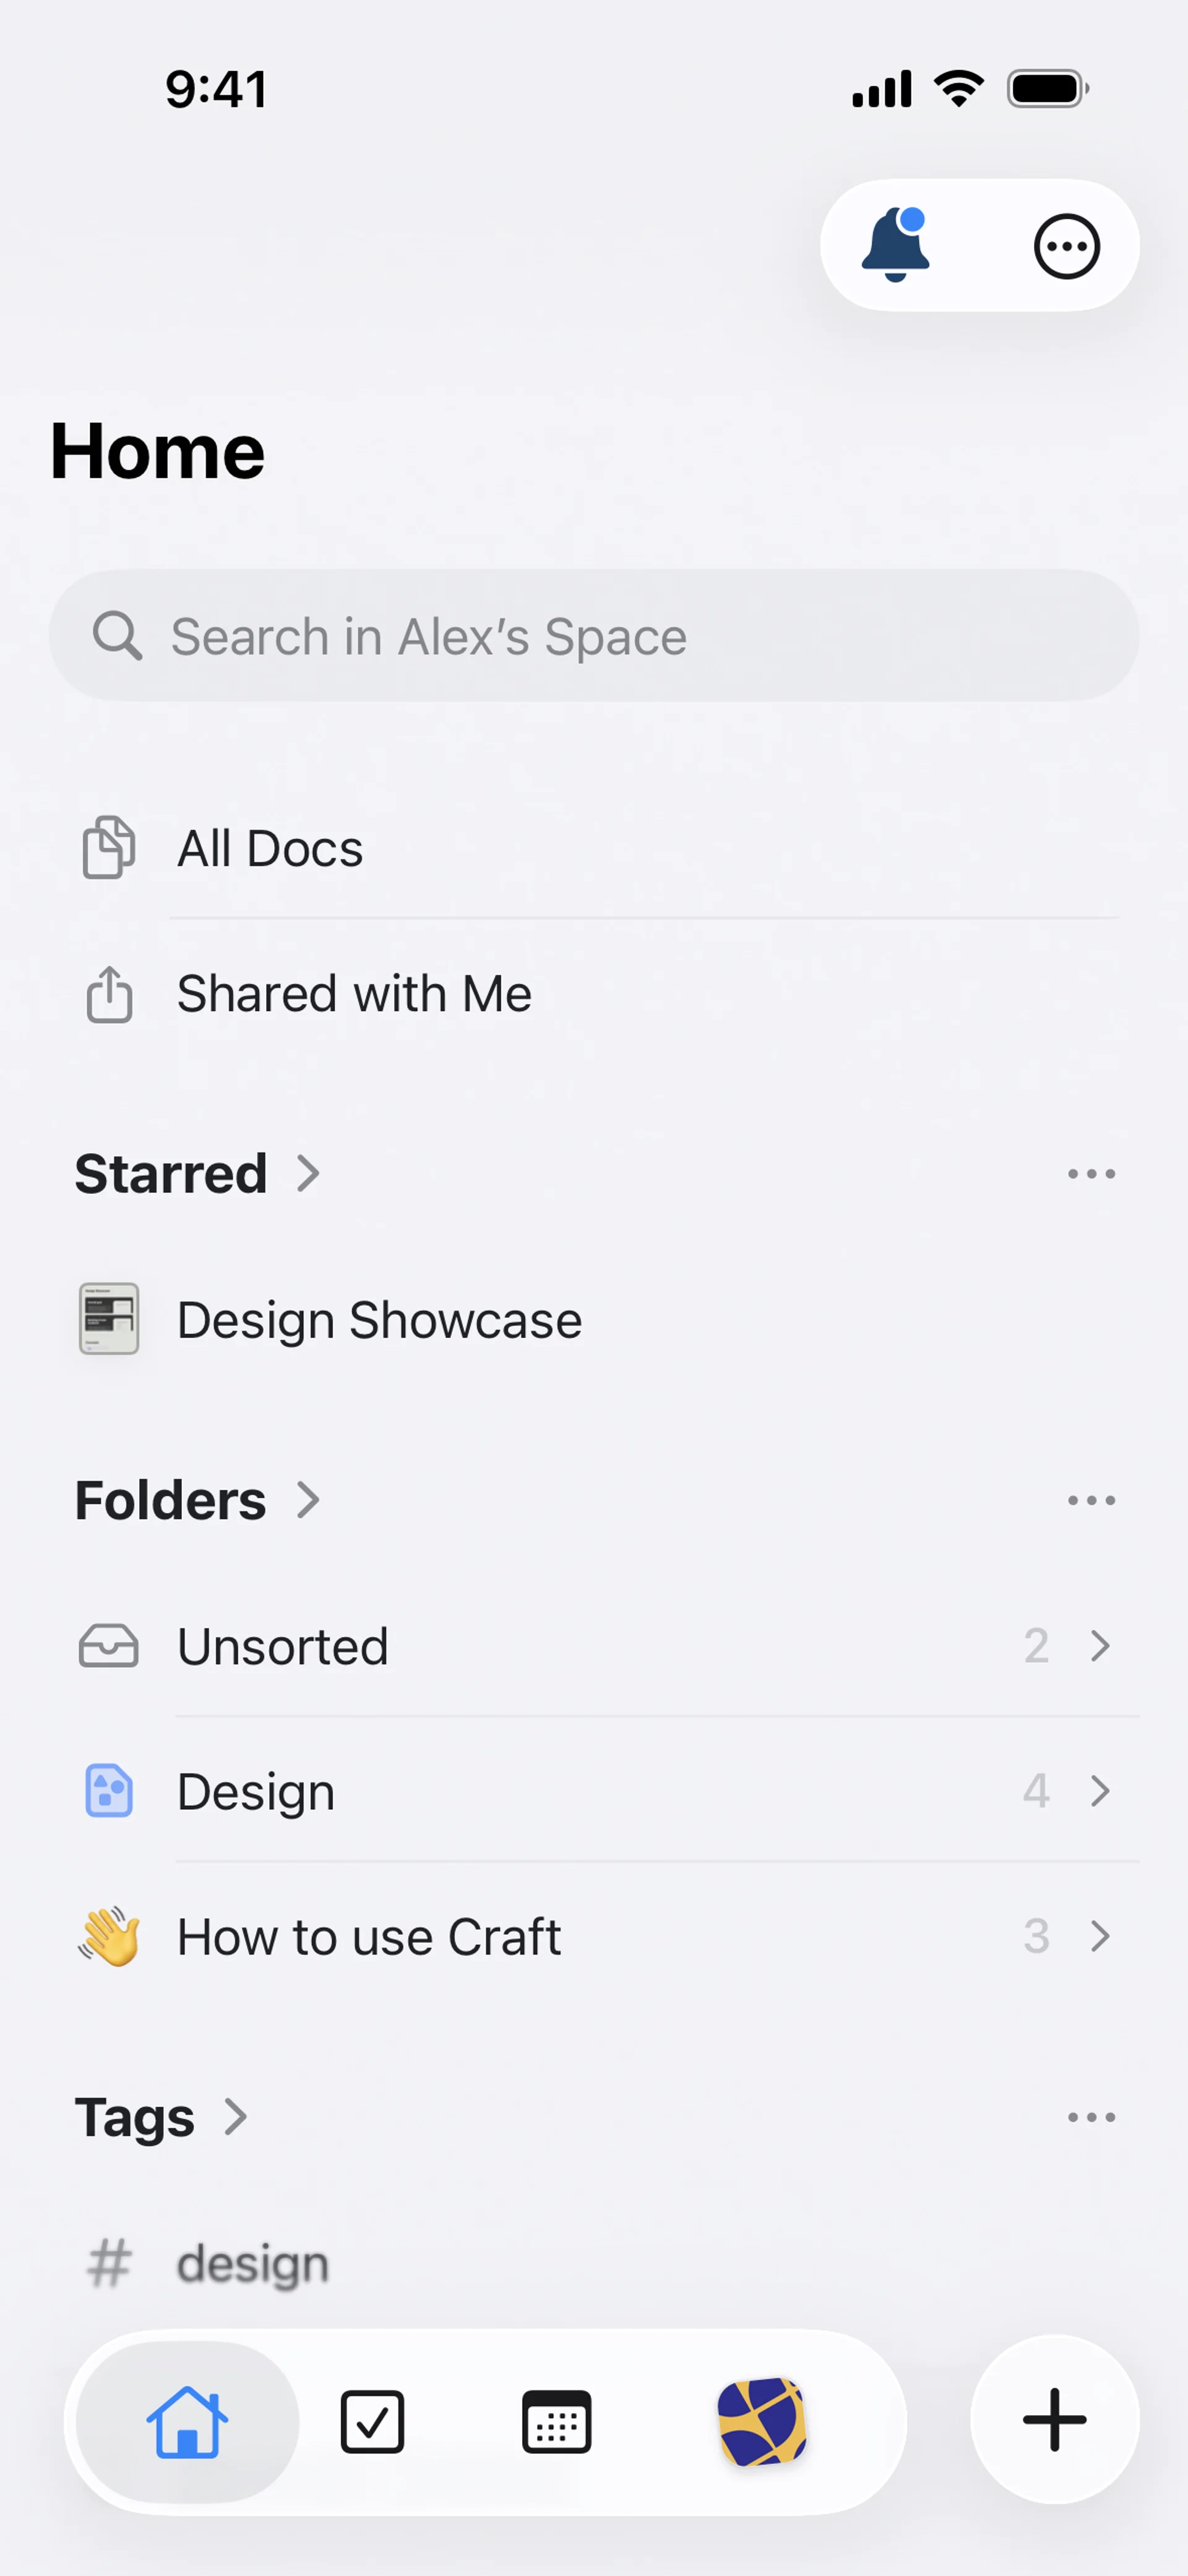The height and width of the screenshot is (2576, 1188).
Task: Open Tags section more options
Action: (x=1091, y=2117)
